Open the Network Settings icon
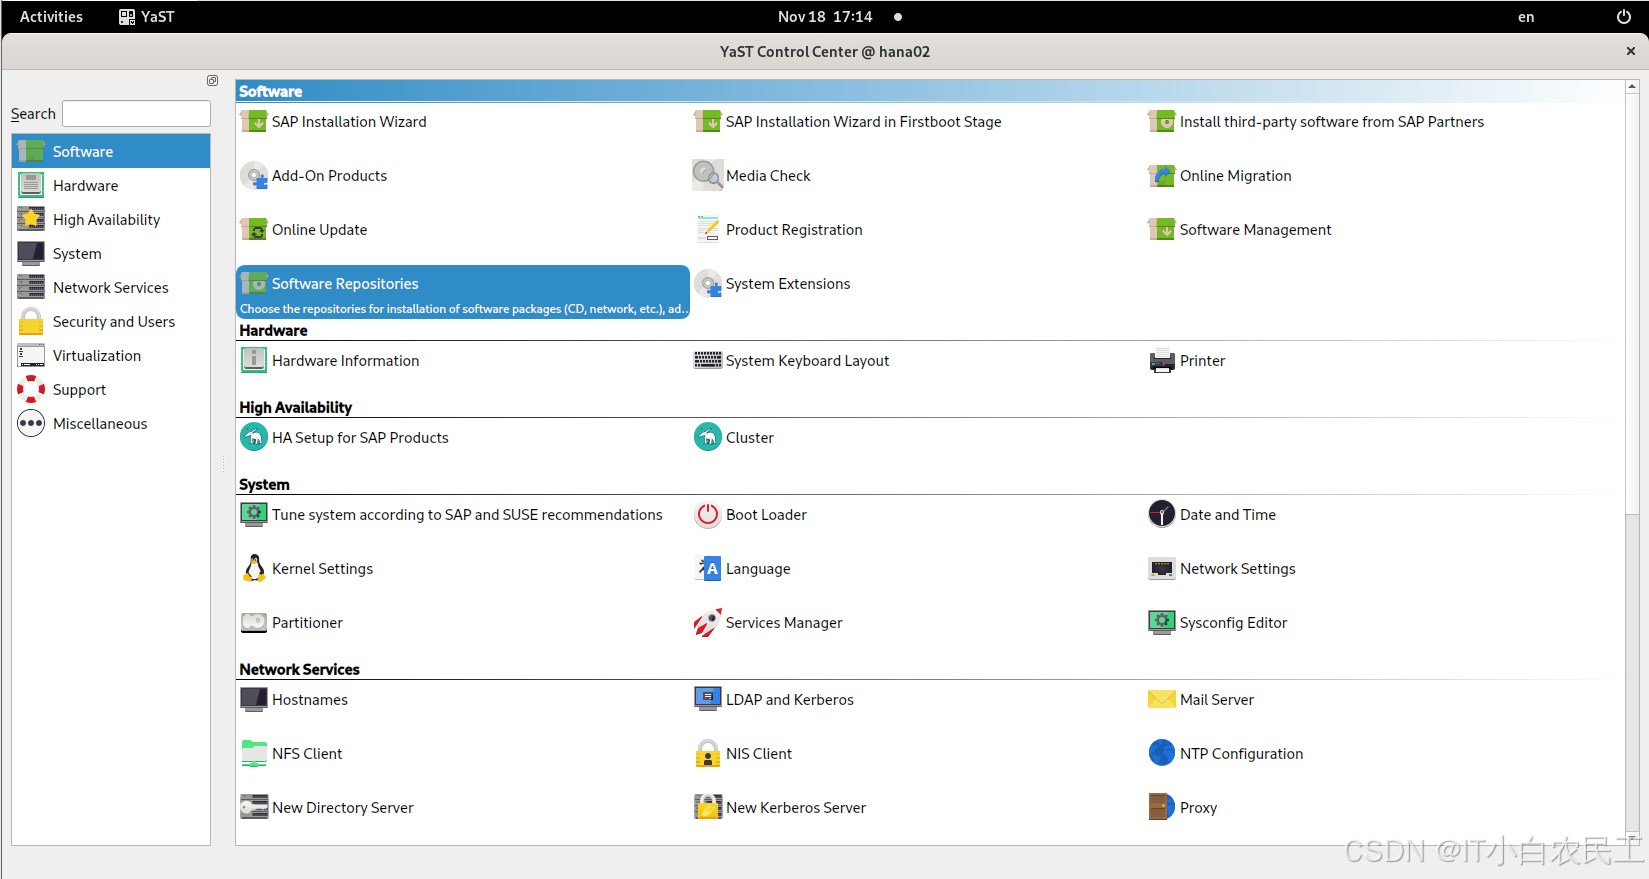The height and width of the screenshot is (879, 1649). (x=1162, y=569)
